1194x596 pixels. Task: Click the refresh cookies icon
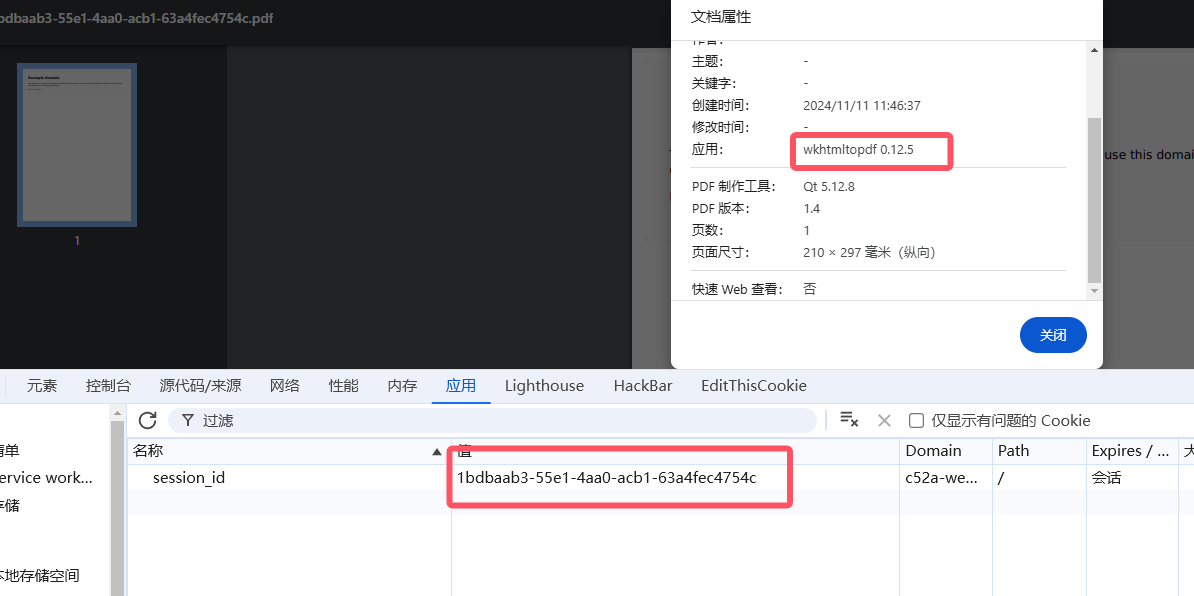(x=148, y=420)
